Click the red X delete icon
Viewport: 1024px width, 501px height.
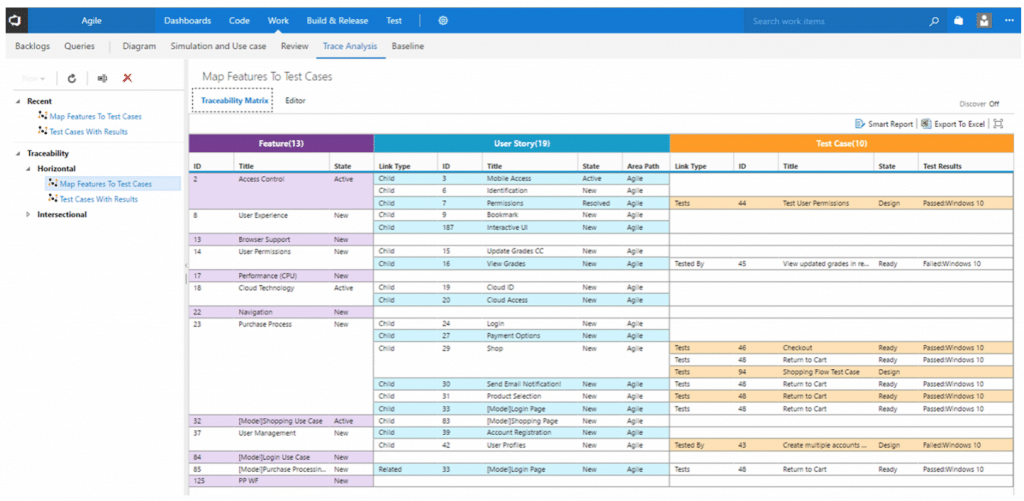click(127, 78)
